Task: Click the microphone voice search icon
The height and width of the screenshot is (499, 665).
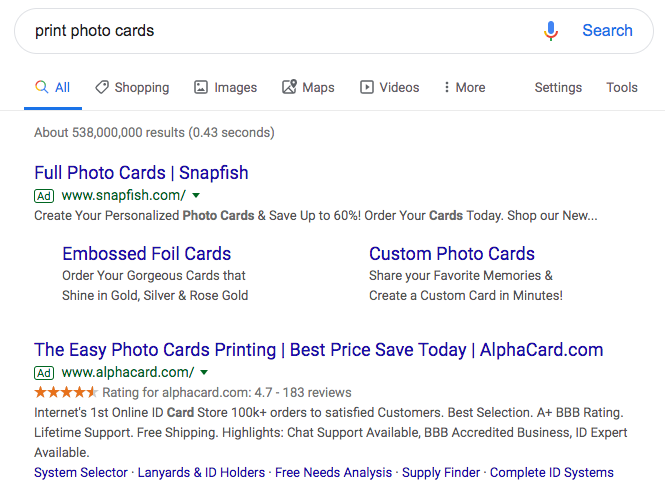Action: point(550,31)
